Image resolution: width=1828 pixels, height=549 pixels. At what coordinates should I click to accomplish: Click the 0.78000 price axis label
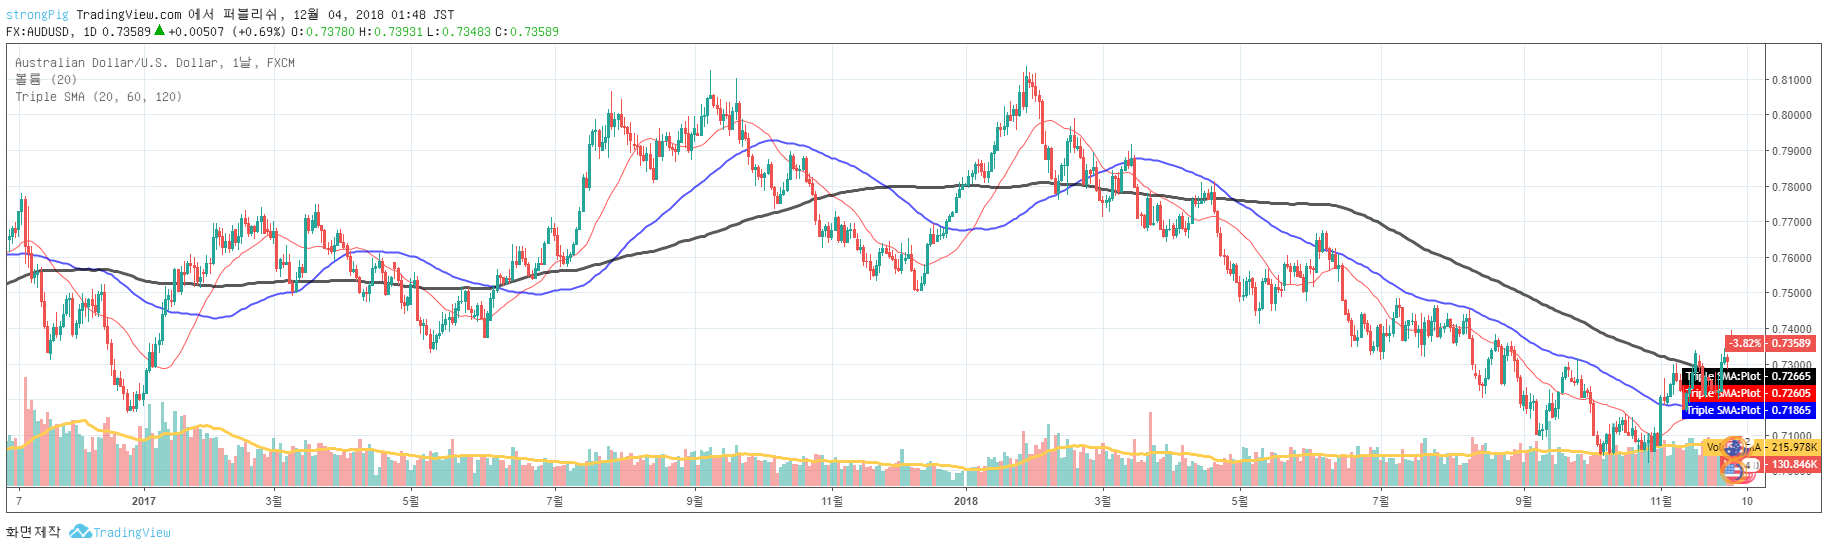pyautogui.click(x=1792, y=187)
